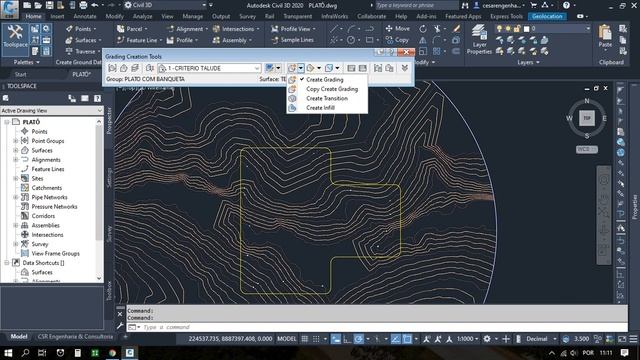
Task: Open annotation scale 1:1000 dropdown
Action: (x=468, y=339)
